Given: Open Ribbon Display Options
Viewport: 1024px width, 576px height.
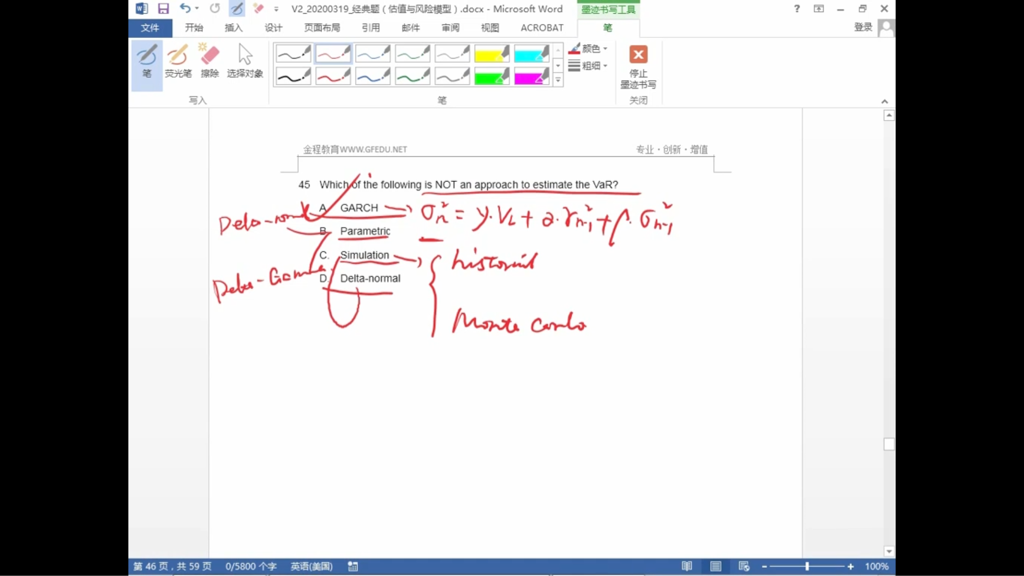Looking at the screenshot, I should (818, 8).
